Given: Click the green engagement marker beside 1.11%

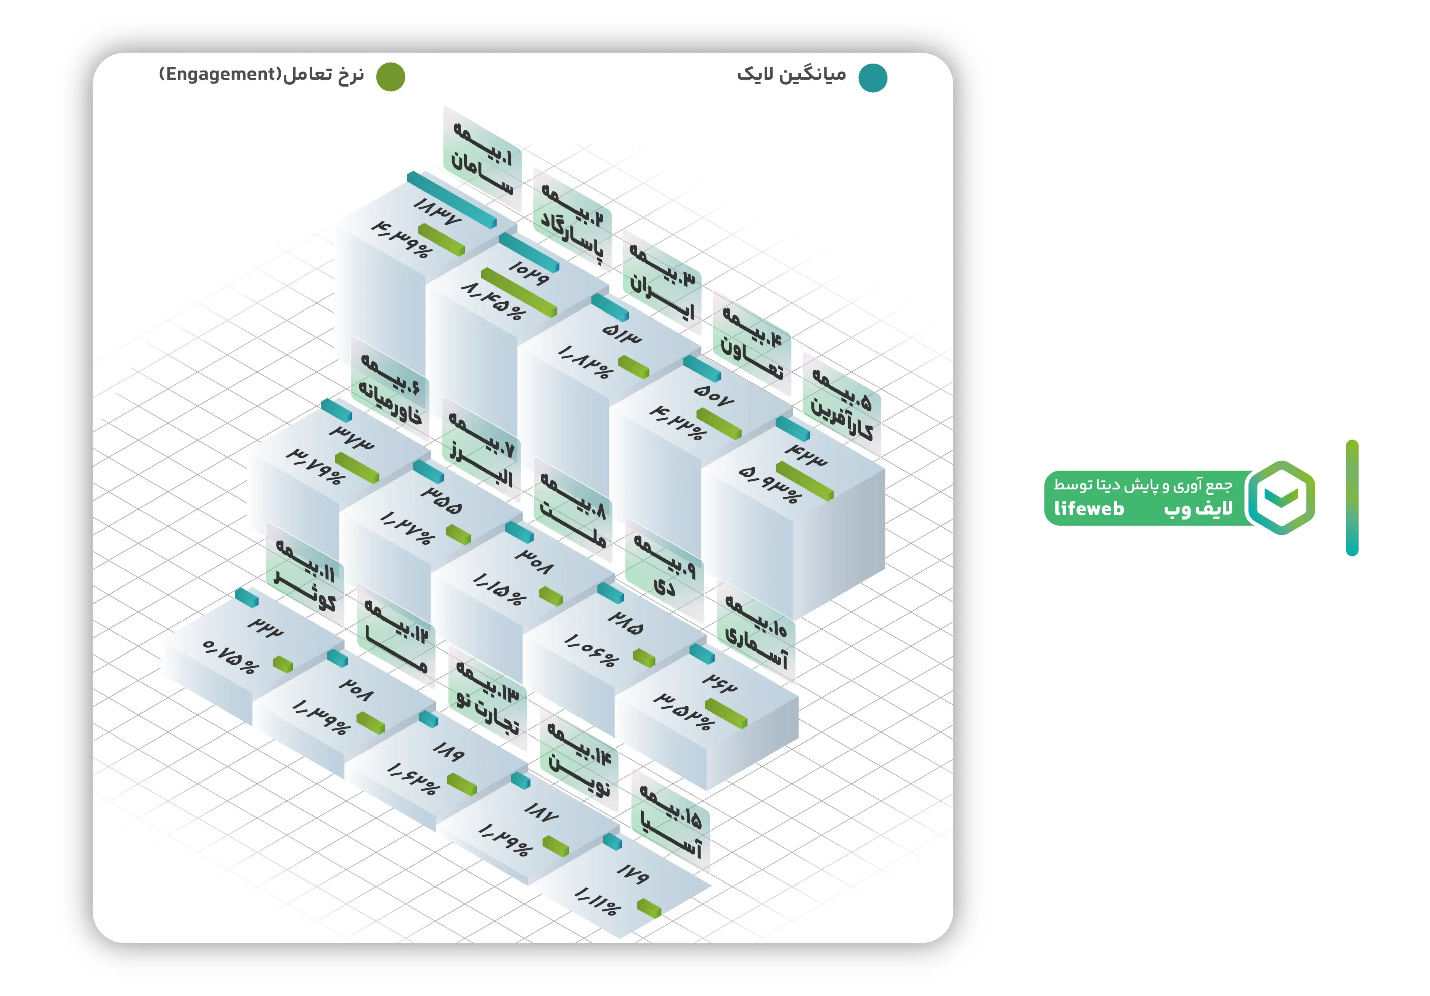Looking at the screenshot, I should [x=649, y=909].
